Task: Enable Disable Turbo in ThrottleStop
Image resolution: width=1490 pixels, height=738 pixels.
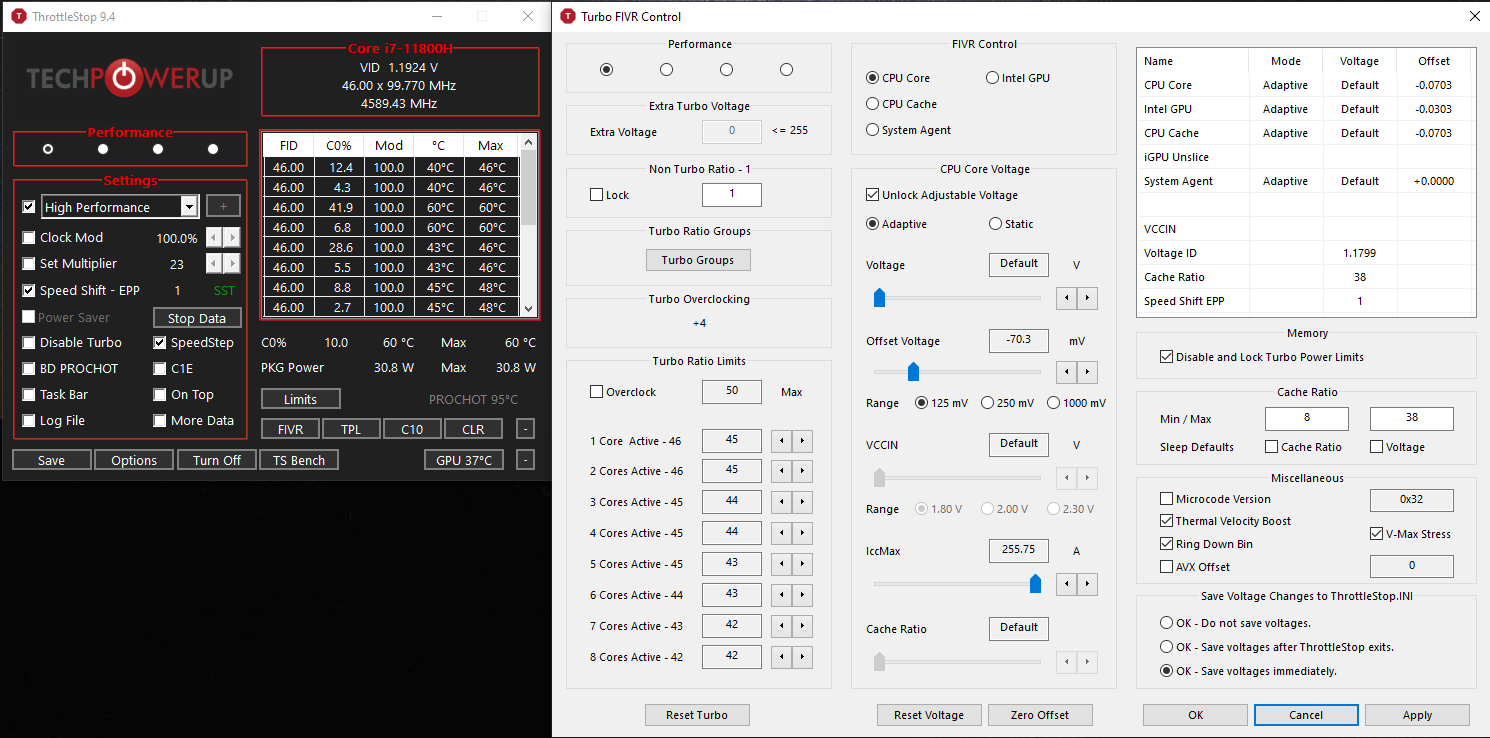Action: 29,343
